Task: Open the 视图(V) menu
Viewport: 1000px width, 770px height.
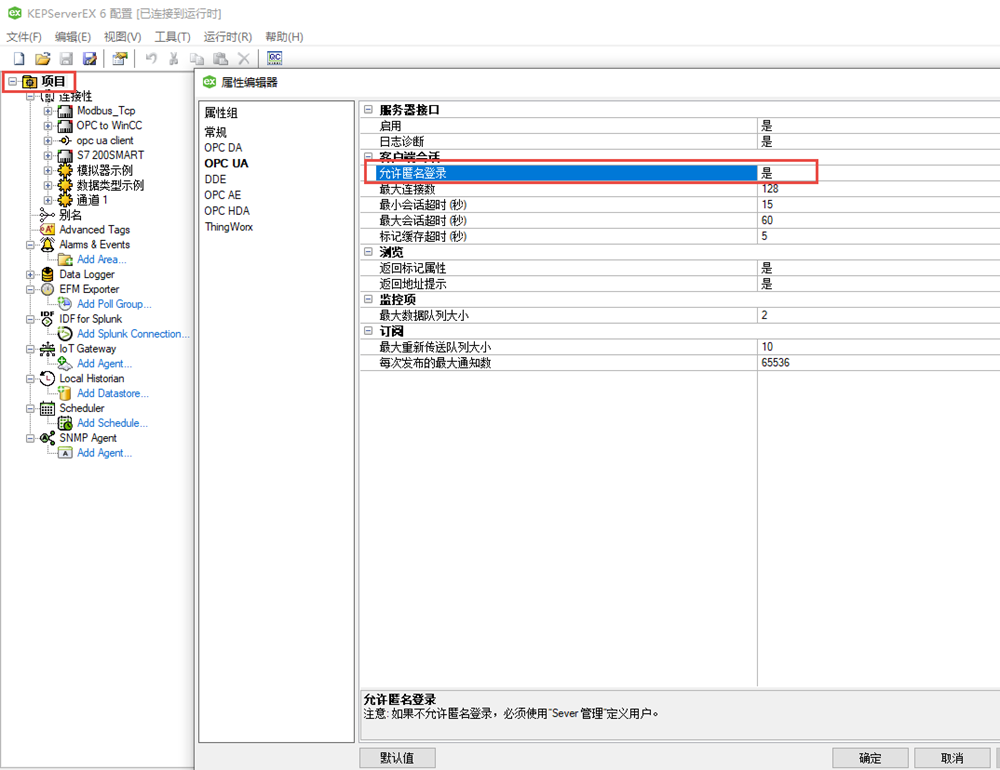Action: click(x=122, y=37)
